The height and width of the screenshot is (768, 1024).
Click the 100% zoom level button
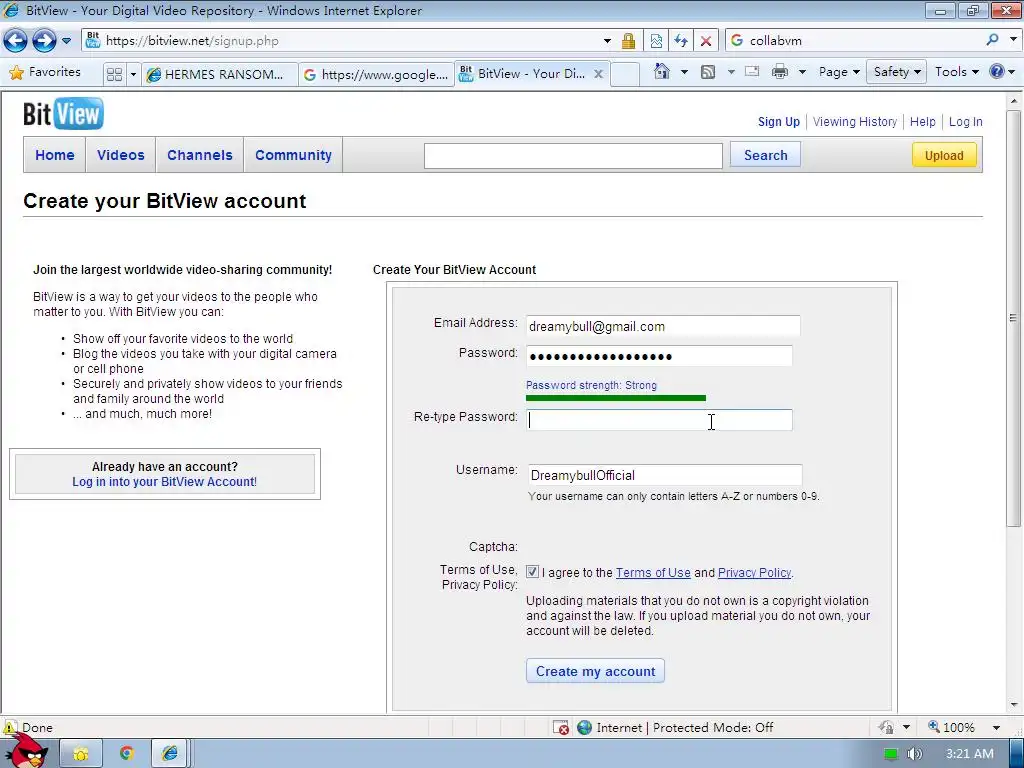[x=951, y=727]
